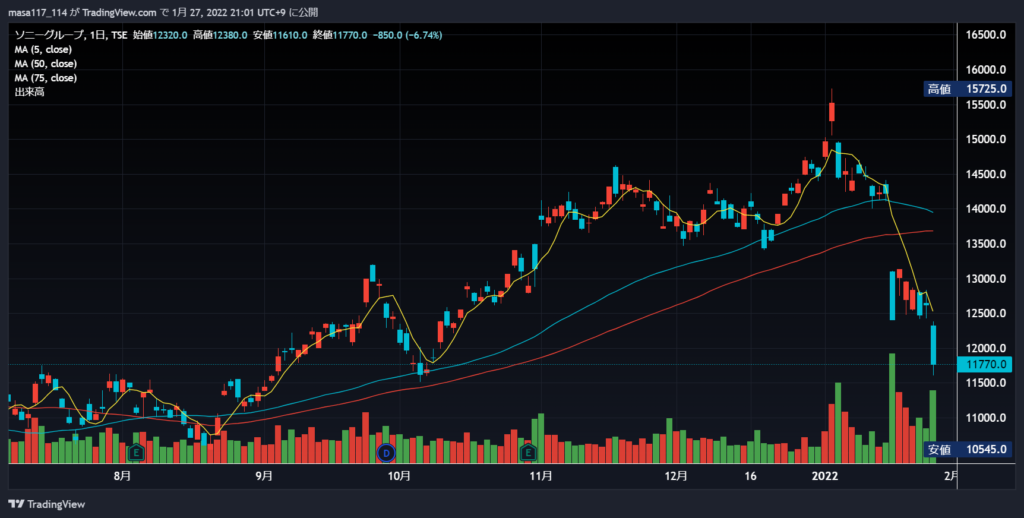The image size is (1024, 518).
Task: Click the 14000.0 price axis label
Action: (985, 209)
